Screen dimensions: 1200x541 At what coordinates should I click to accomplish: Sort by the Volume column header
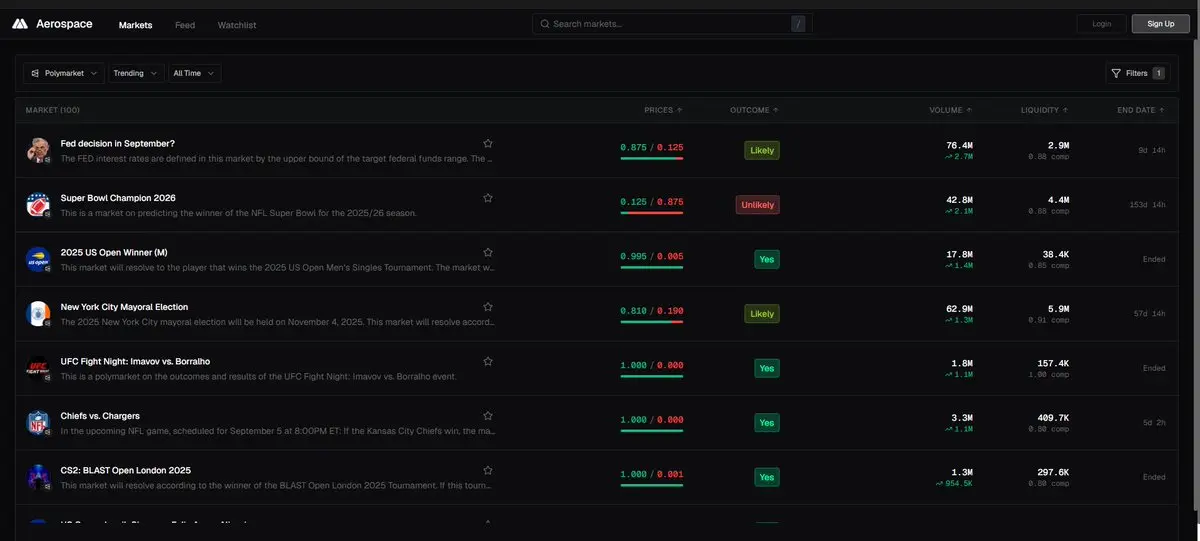(950, 110)
